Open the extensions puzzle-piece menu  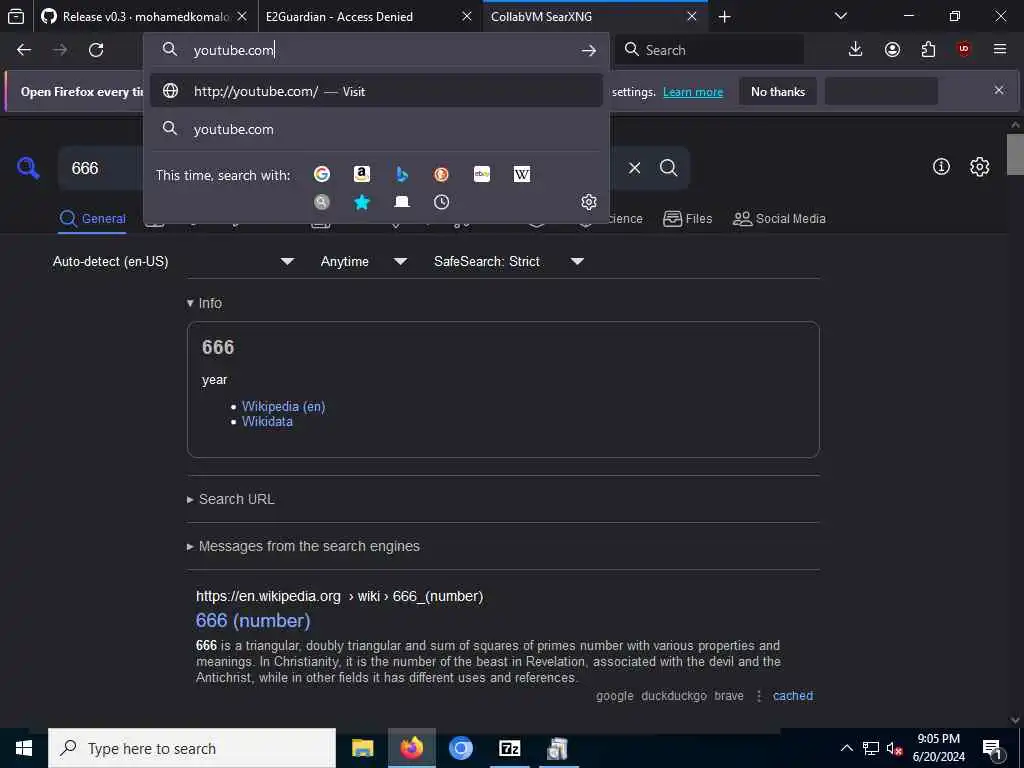tap(928, 49)
